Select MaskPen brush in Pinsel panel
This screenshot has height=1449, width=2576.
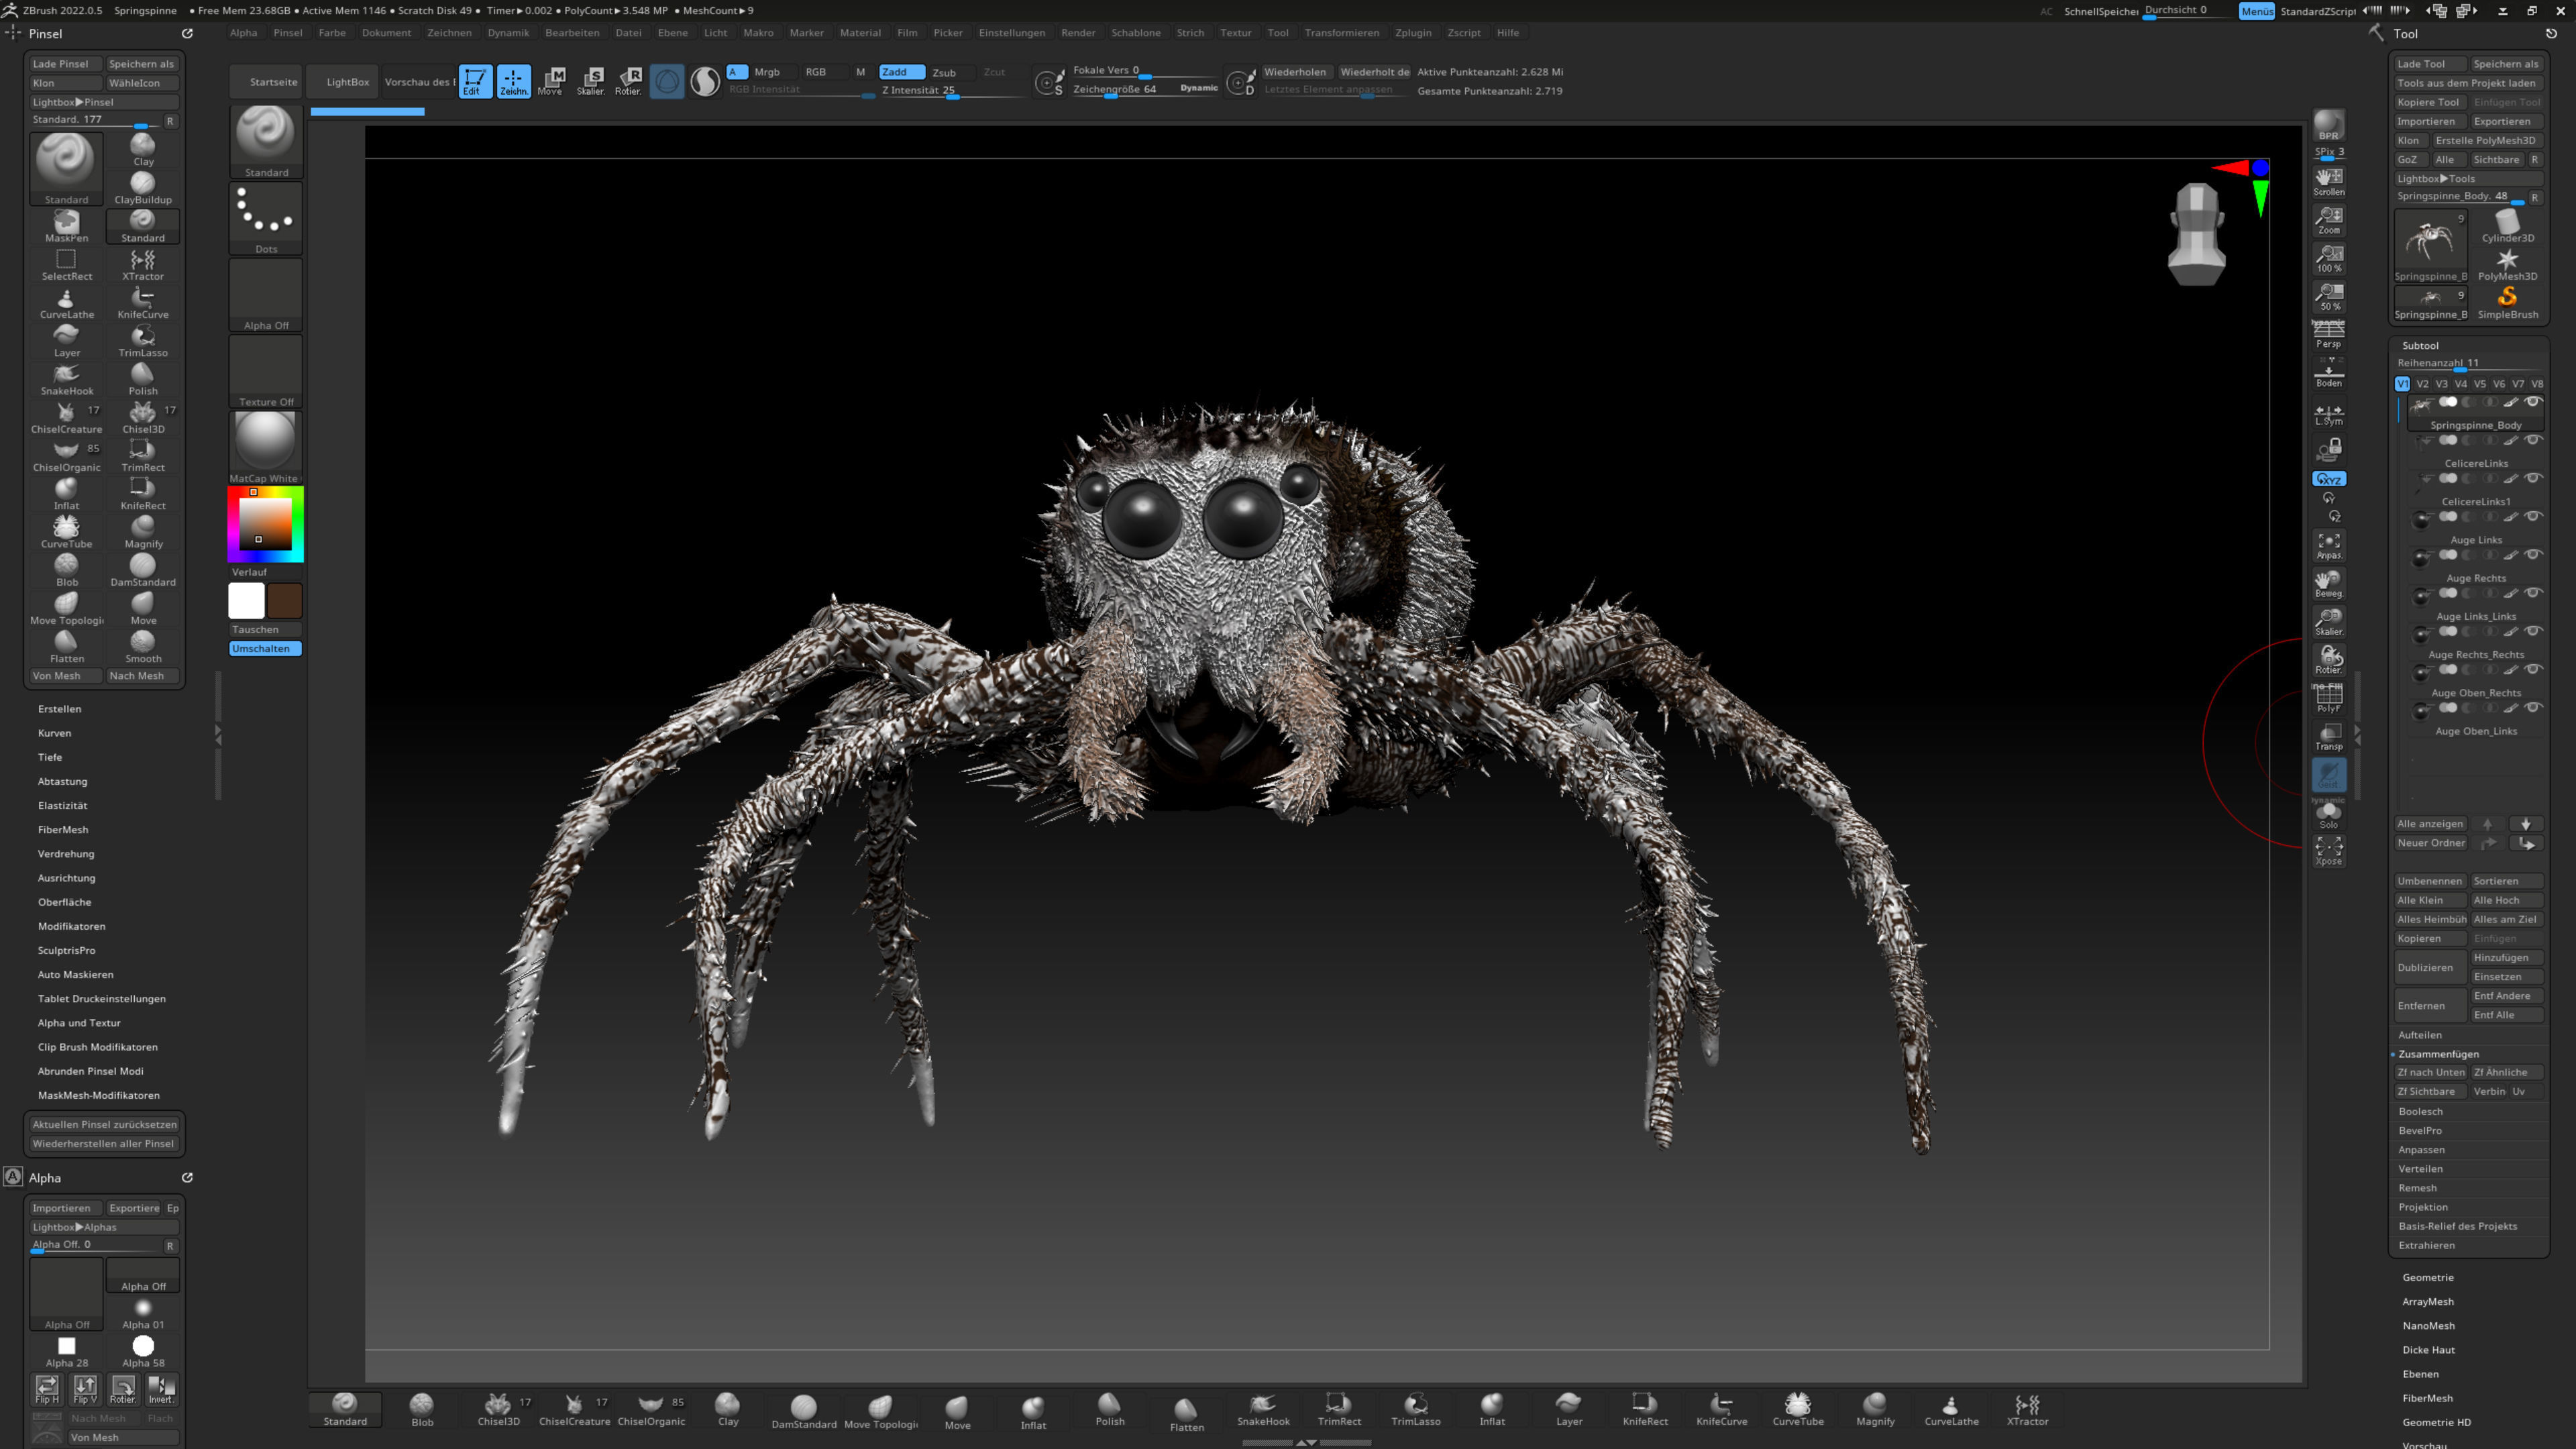67,227
